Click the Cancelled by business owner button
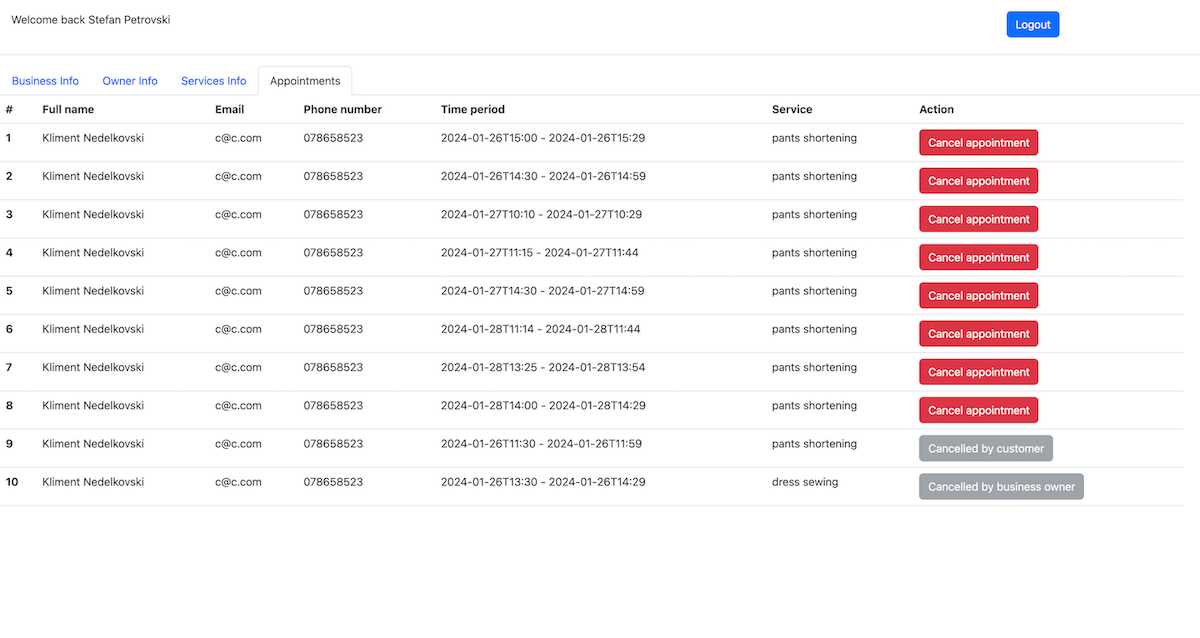The width and height of the screenshot is (1200, 638). pos(1001,487)
